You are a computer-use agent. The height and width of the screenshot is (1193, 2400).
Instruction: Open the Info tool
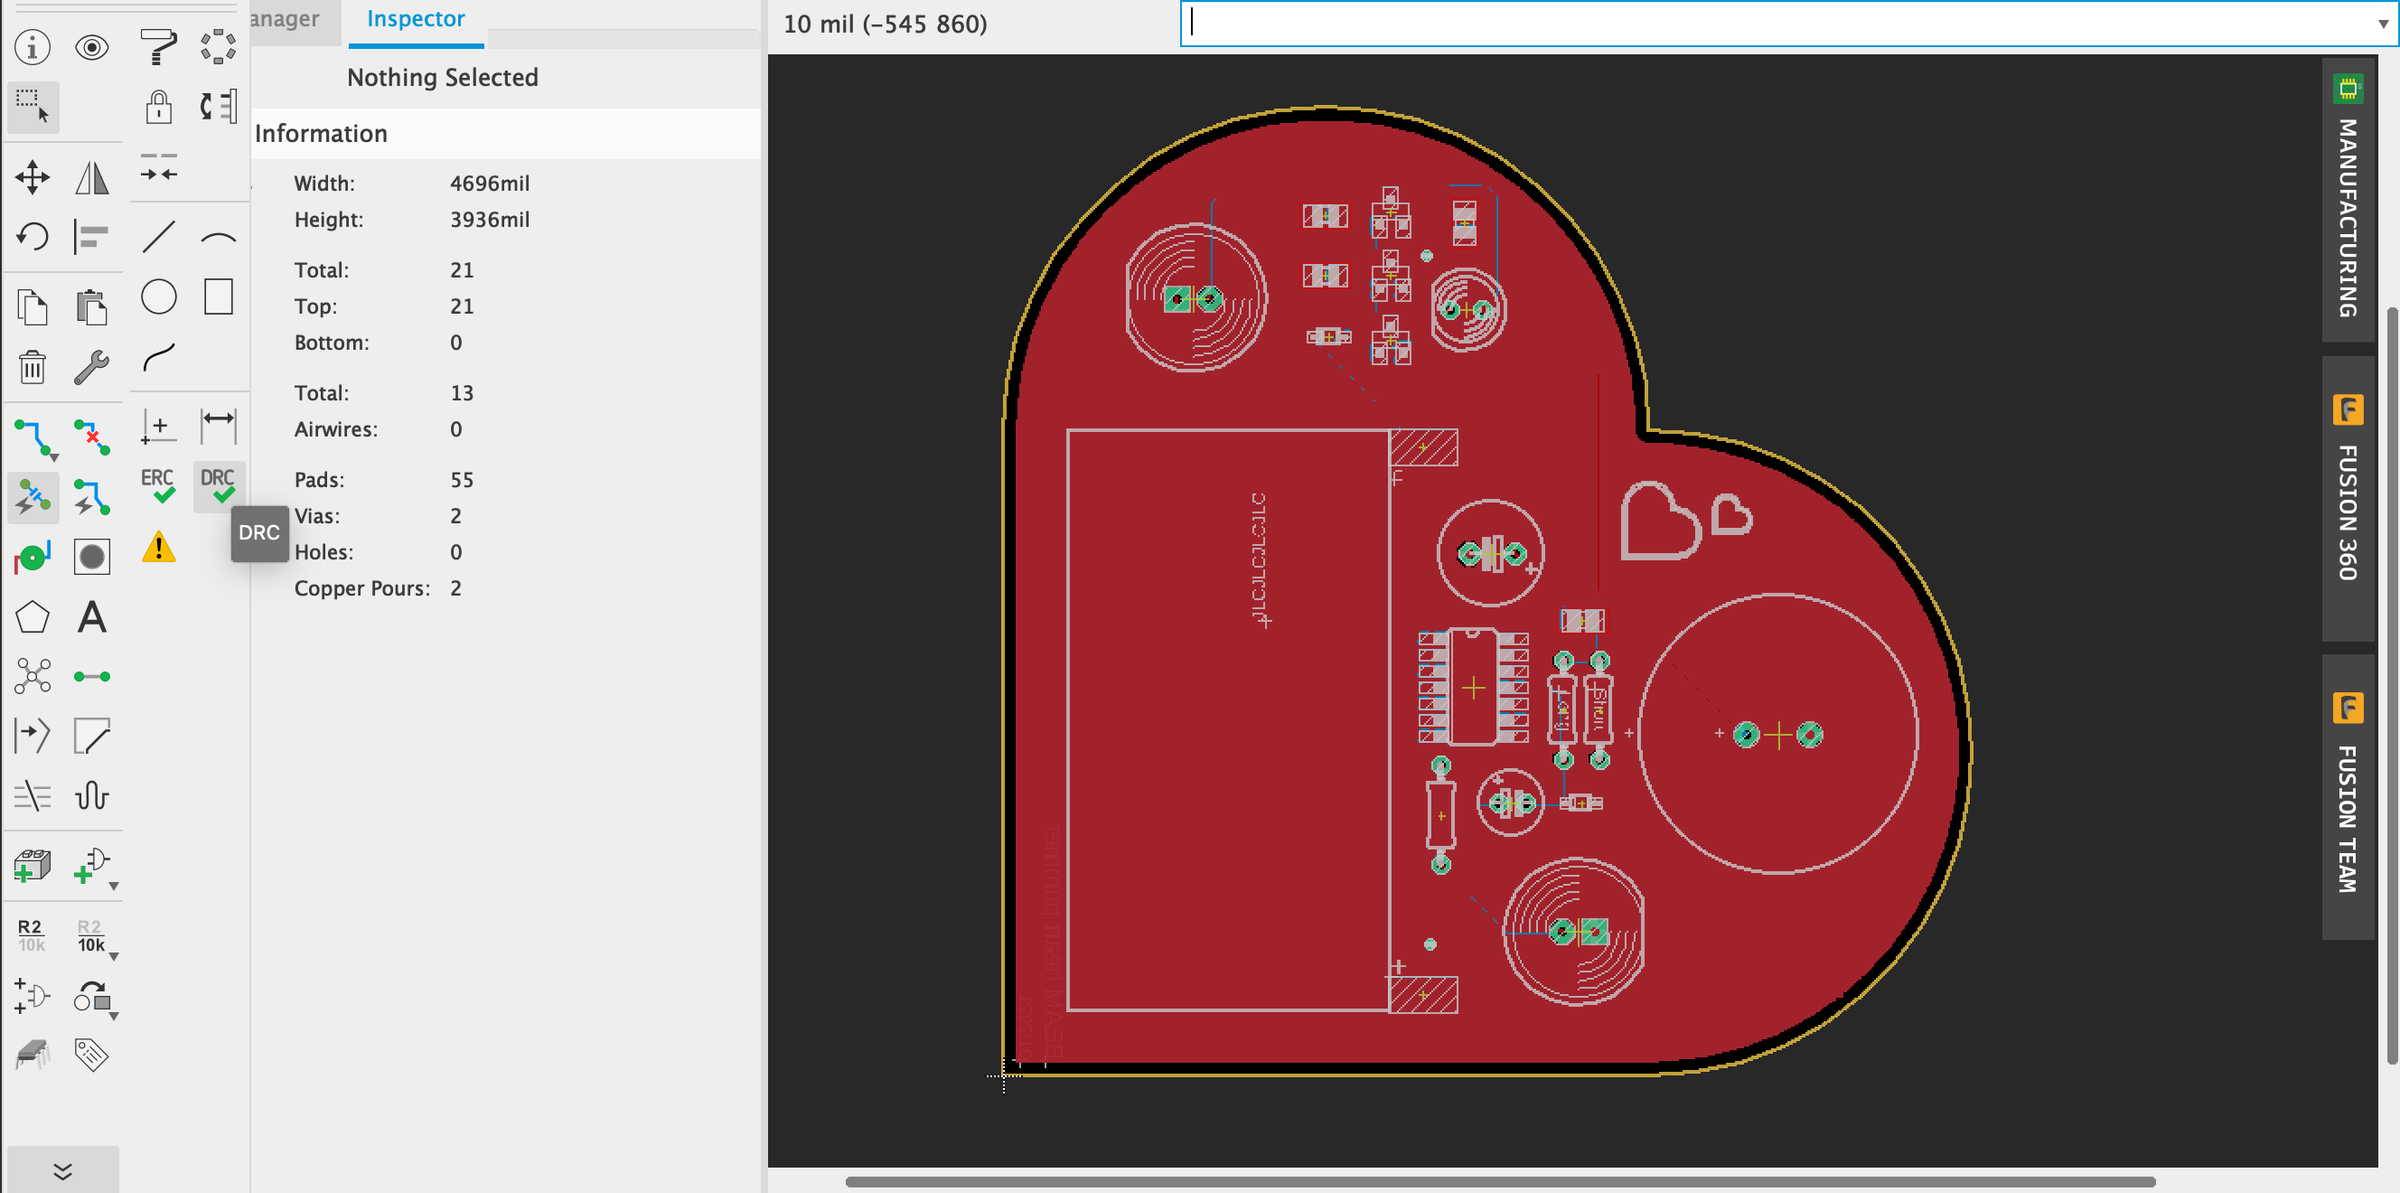pyautogui.click(x=33, y=47)
